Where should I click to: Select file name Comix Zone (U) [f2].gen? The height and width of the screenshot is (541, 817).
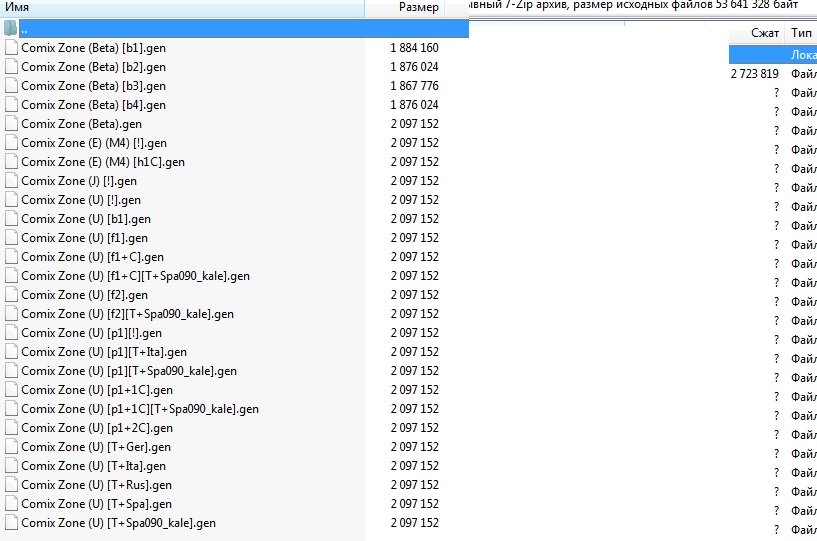(x=84, y=295)
